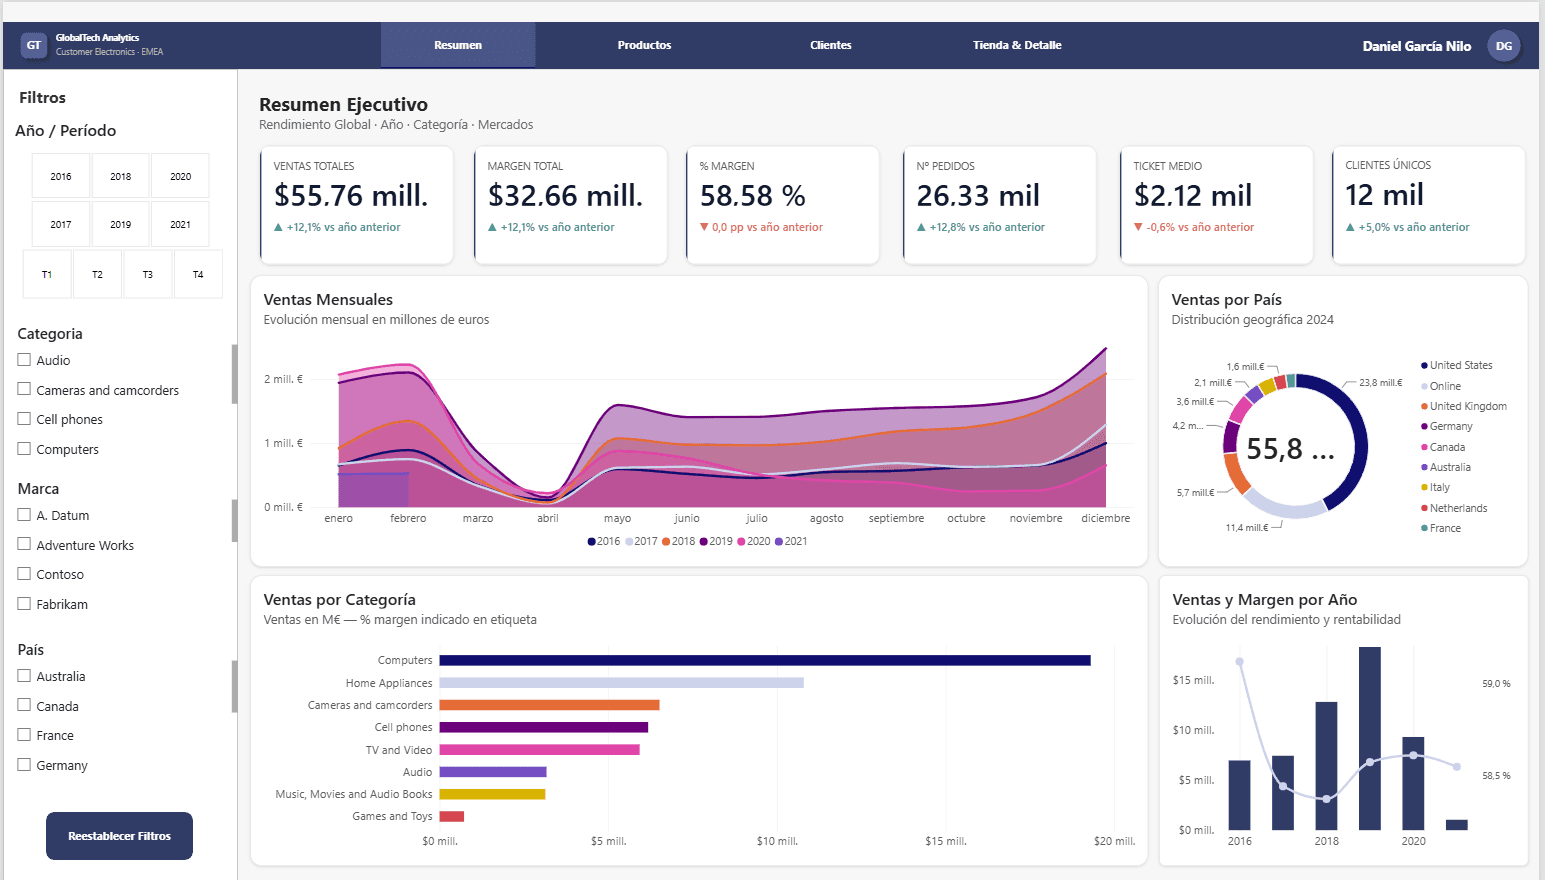
Task: Click the user name Daniel García Nilo
Action: tap(1417, 46)
